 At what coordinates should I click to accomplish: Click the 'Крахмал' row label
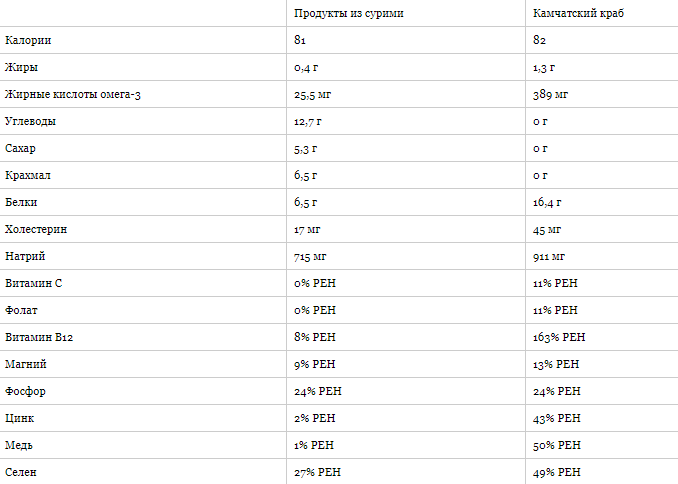tap(28, 176)
